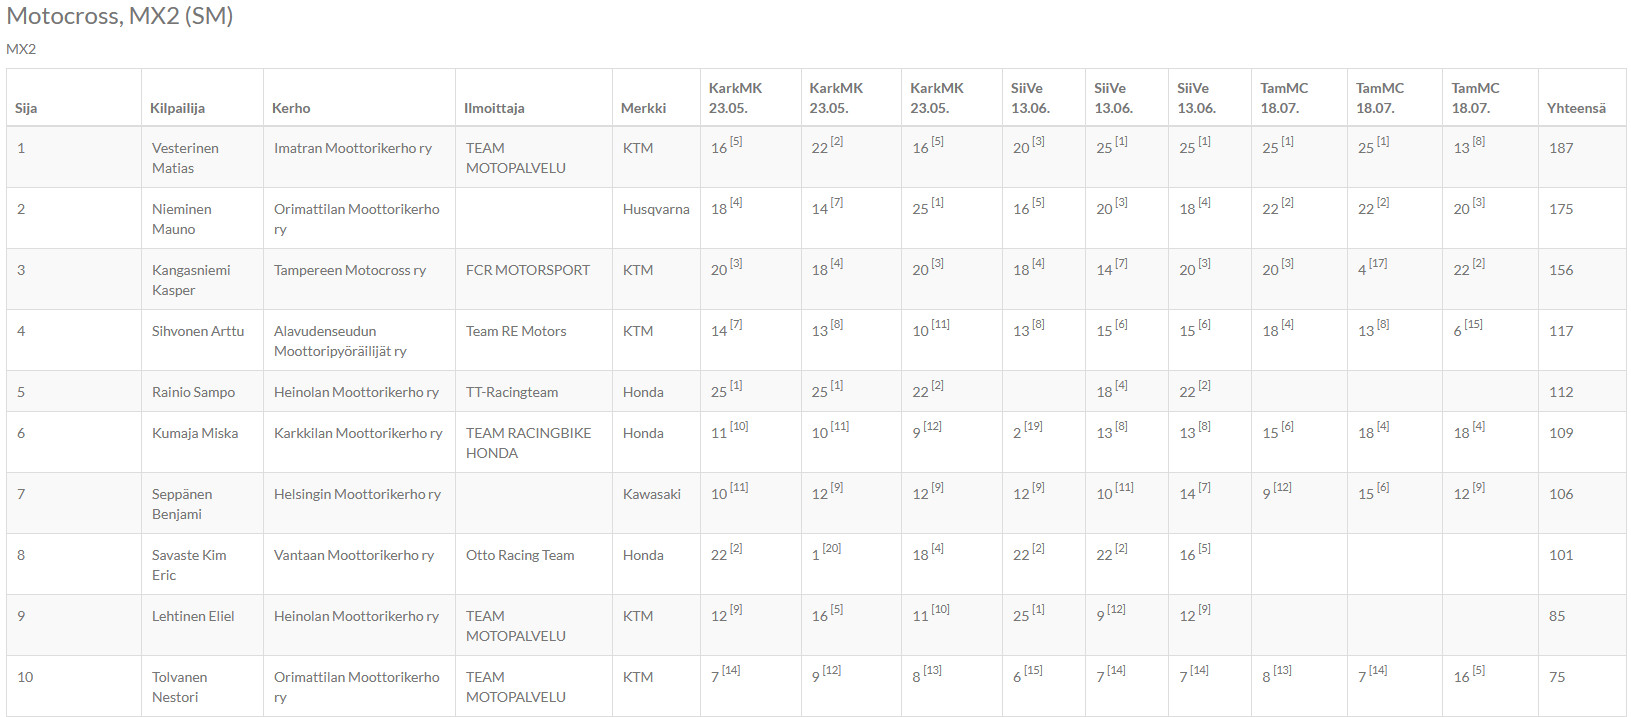Click the Kerho column header
Image resolution: width=1631 pixels, height=717 pixels.
291,108
